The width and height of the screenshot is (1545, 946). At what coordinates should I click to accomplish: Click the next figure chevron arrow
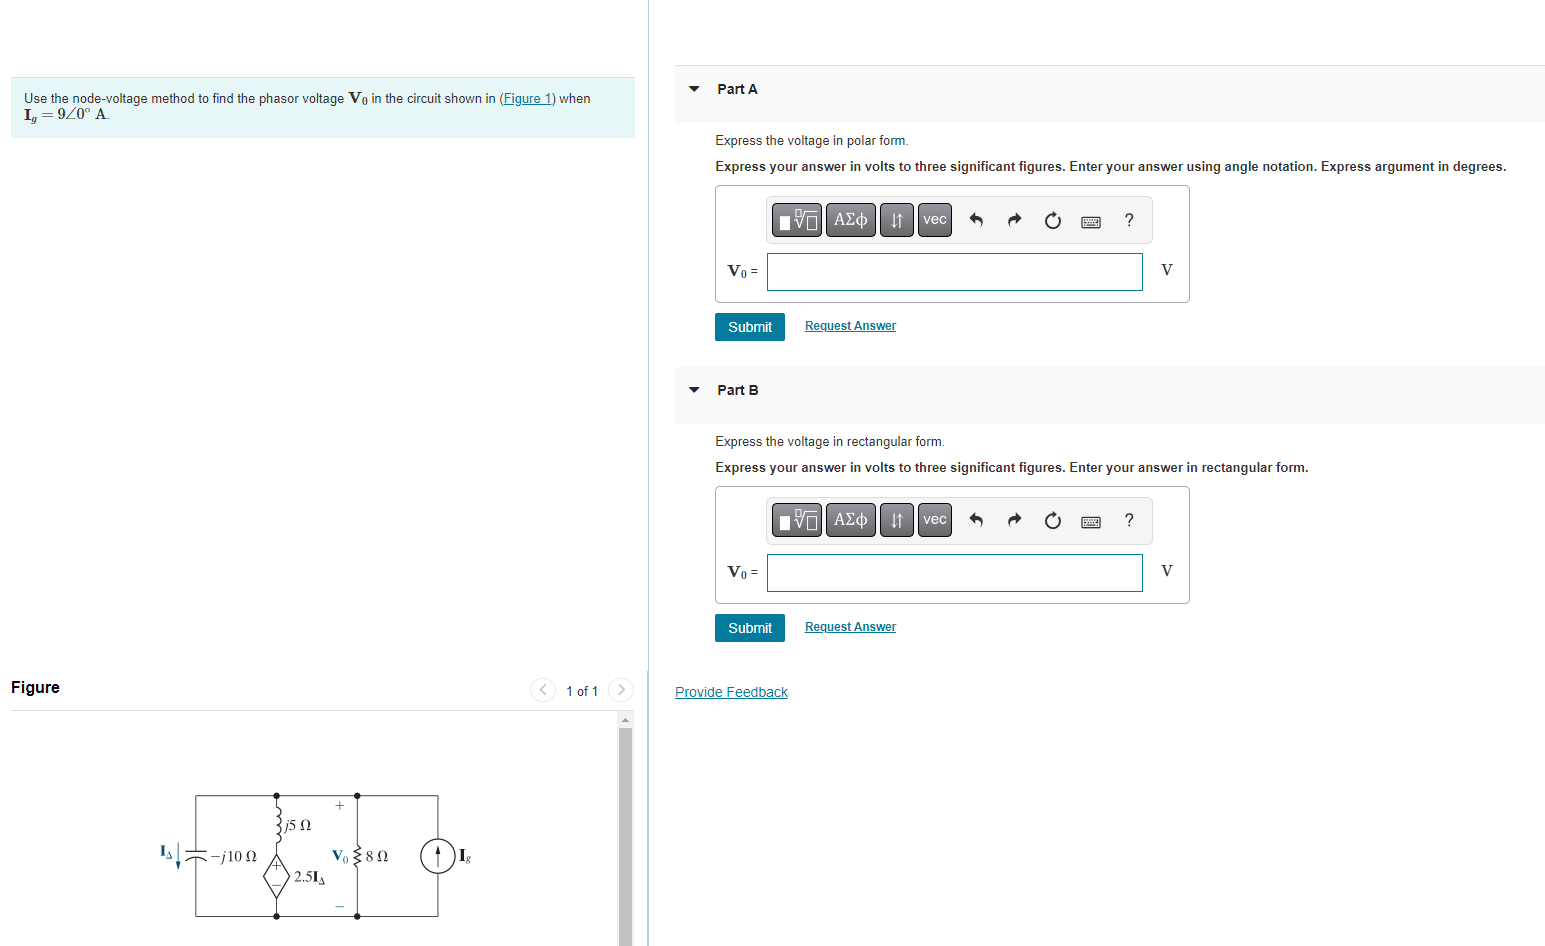pos(620,690)
